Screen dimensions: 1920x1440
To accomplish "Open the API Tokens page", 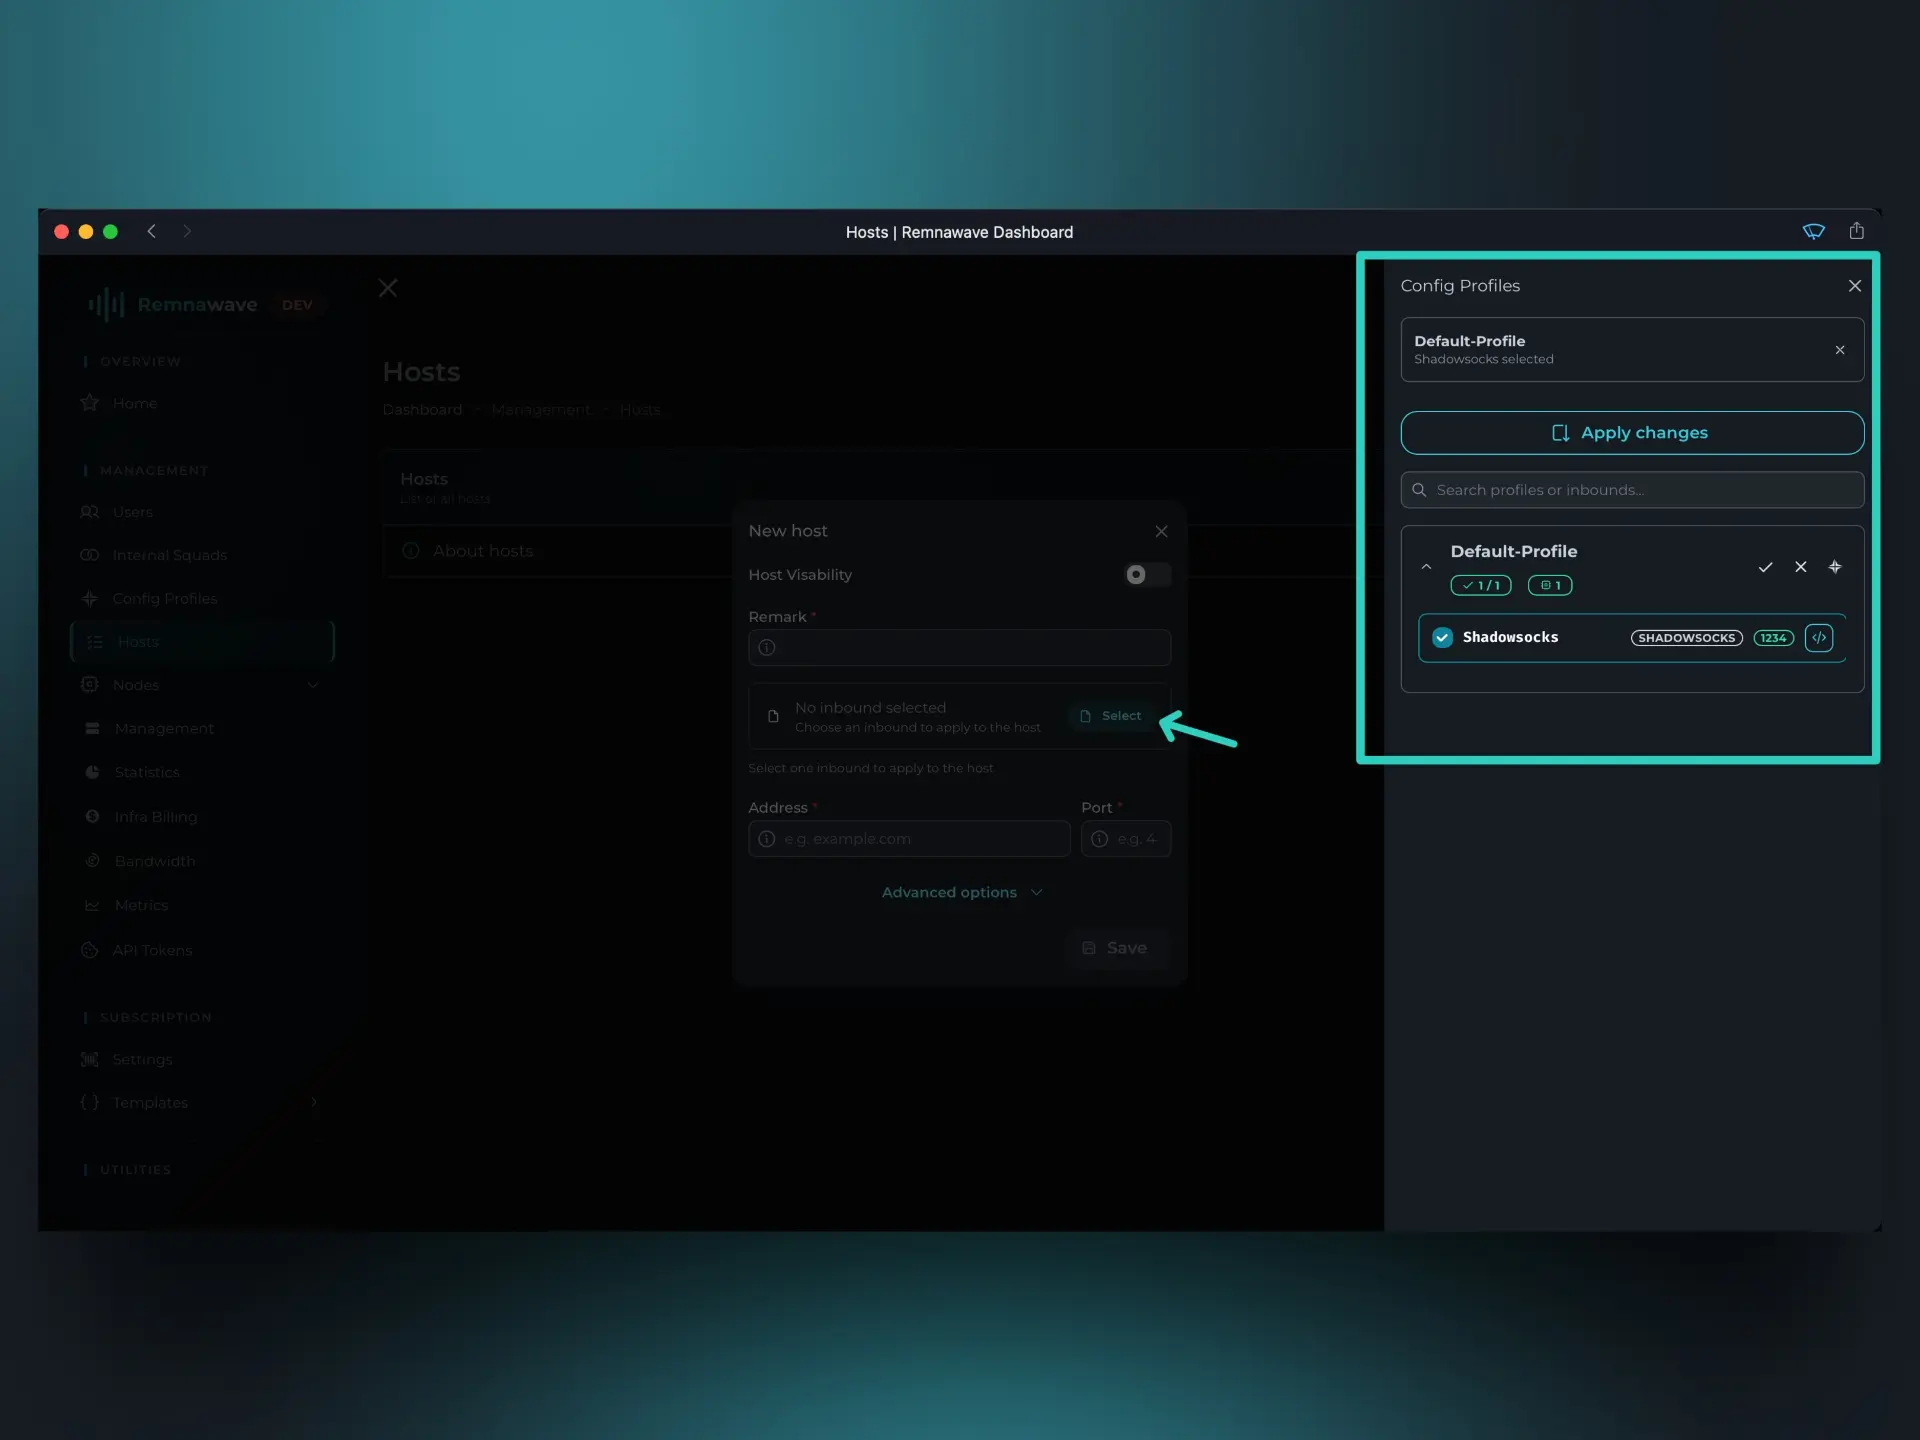I will pos(153,950).
